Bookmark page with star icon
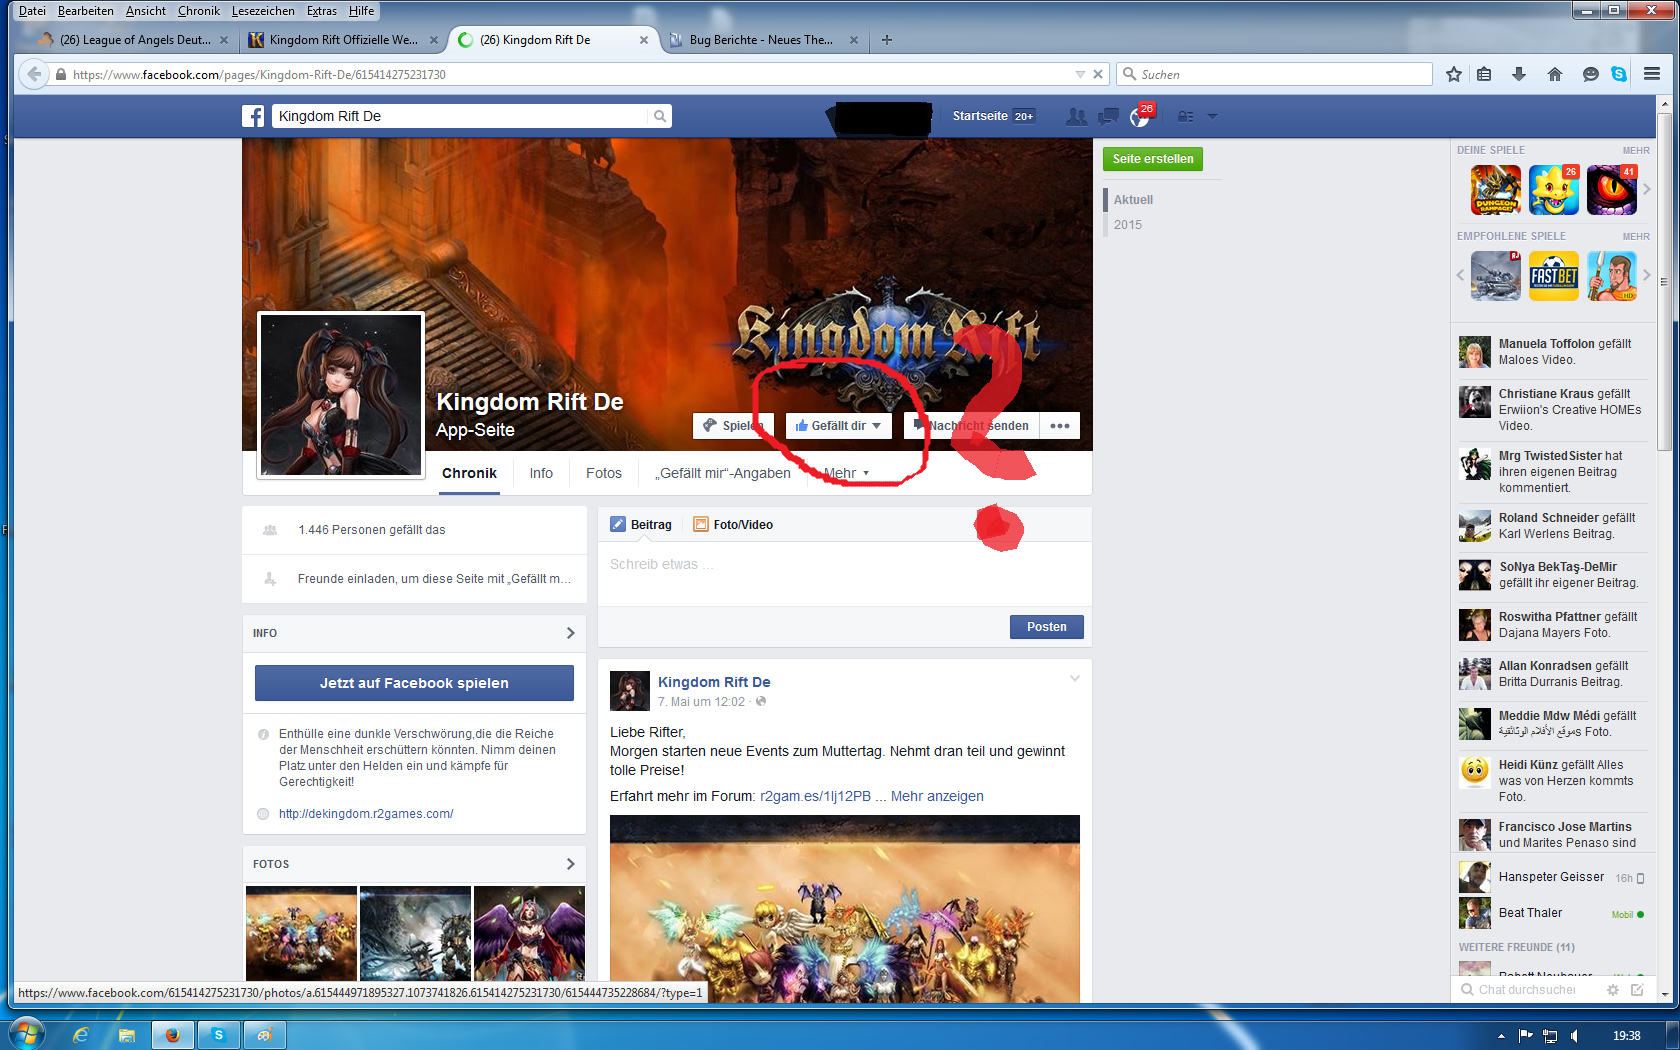1680x1050 pixels. click(1453, 74)
